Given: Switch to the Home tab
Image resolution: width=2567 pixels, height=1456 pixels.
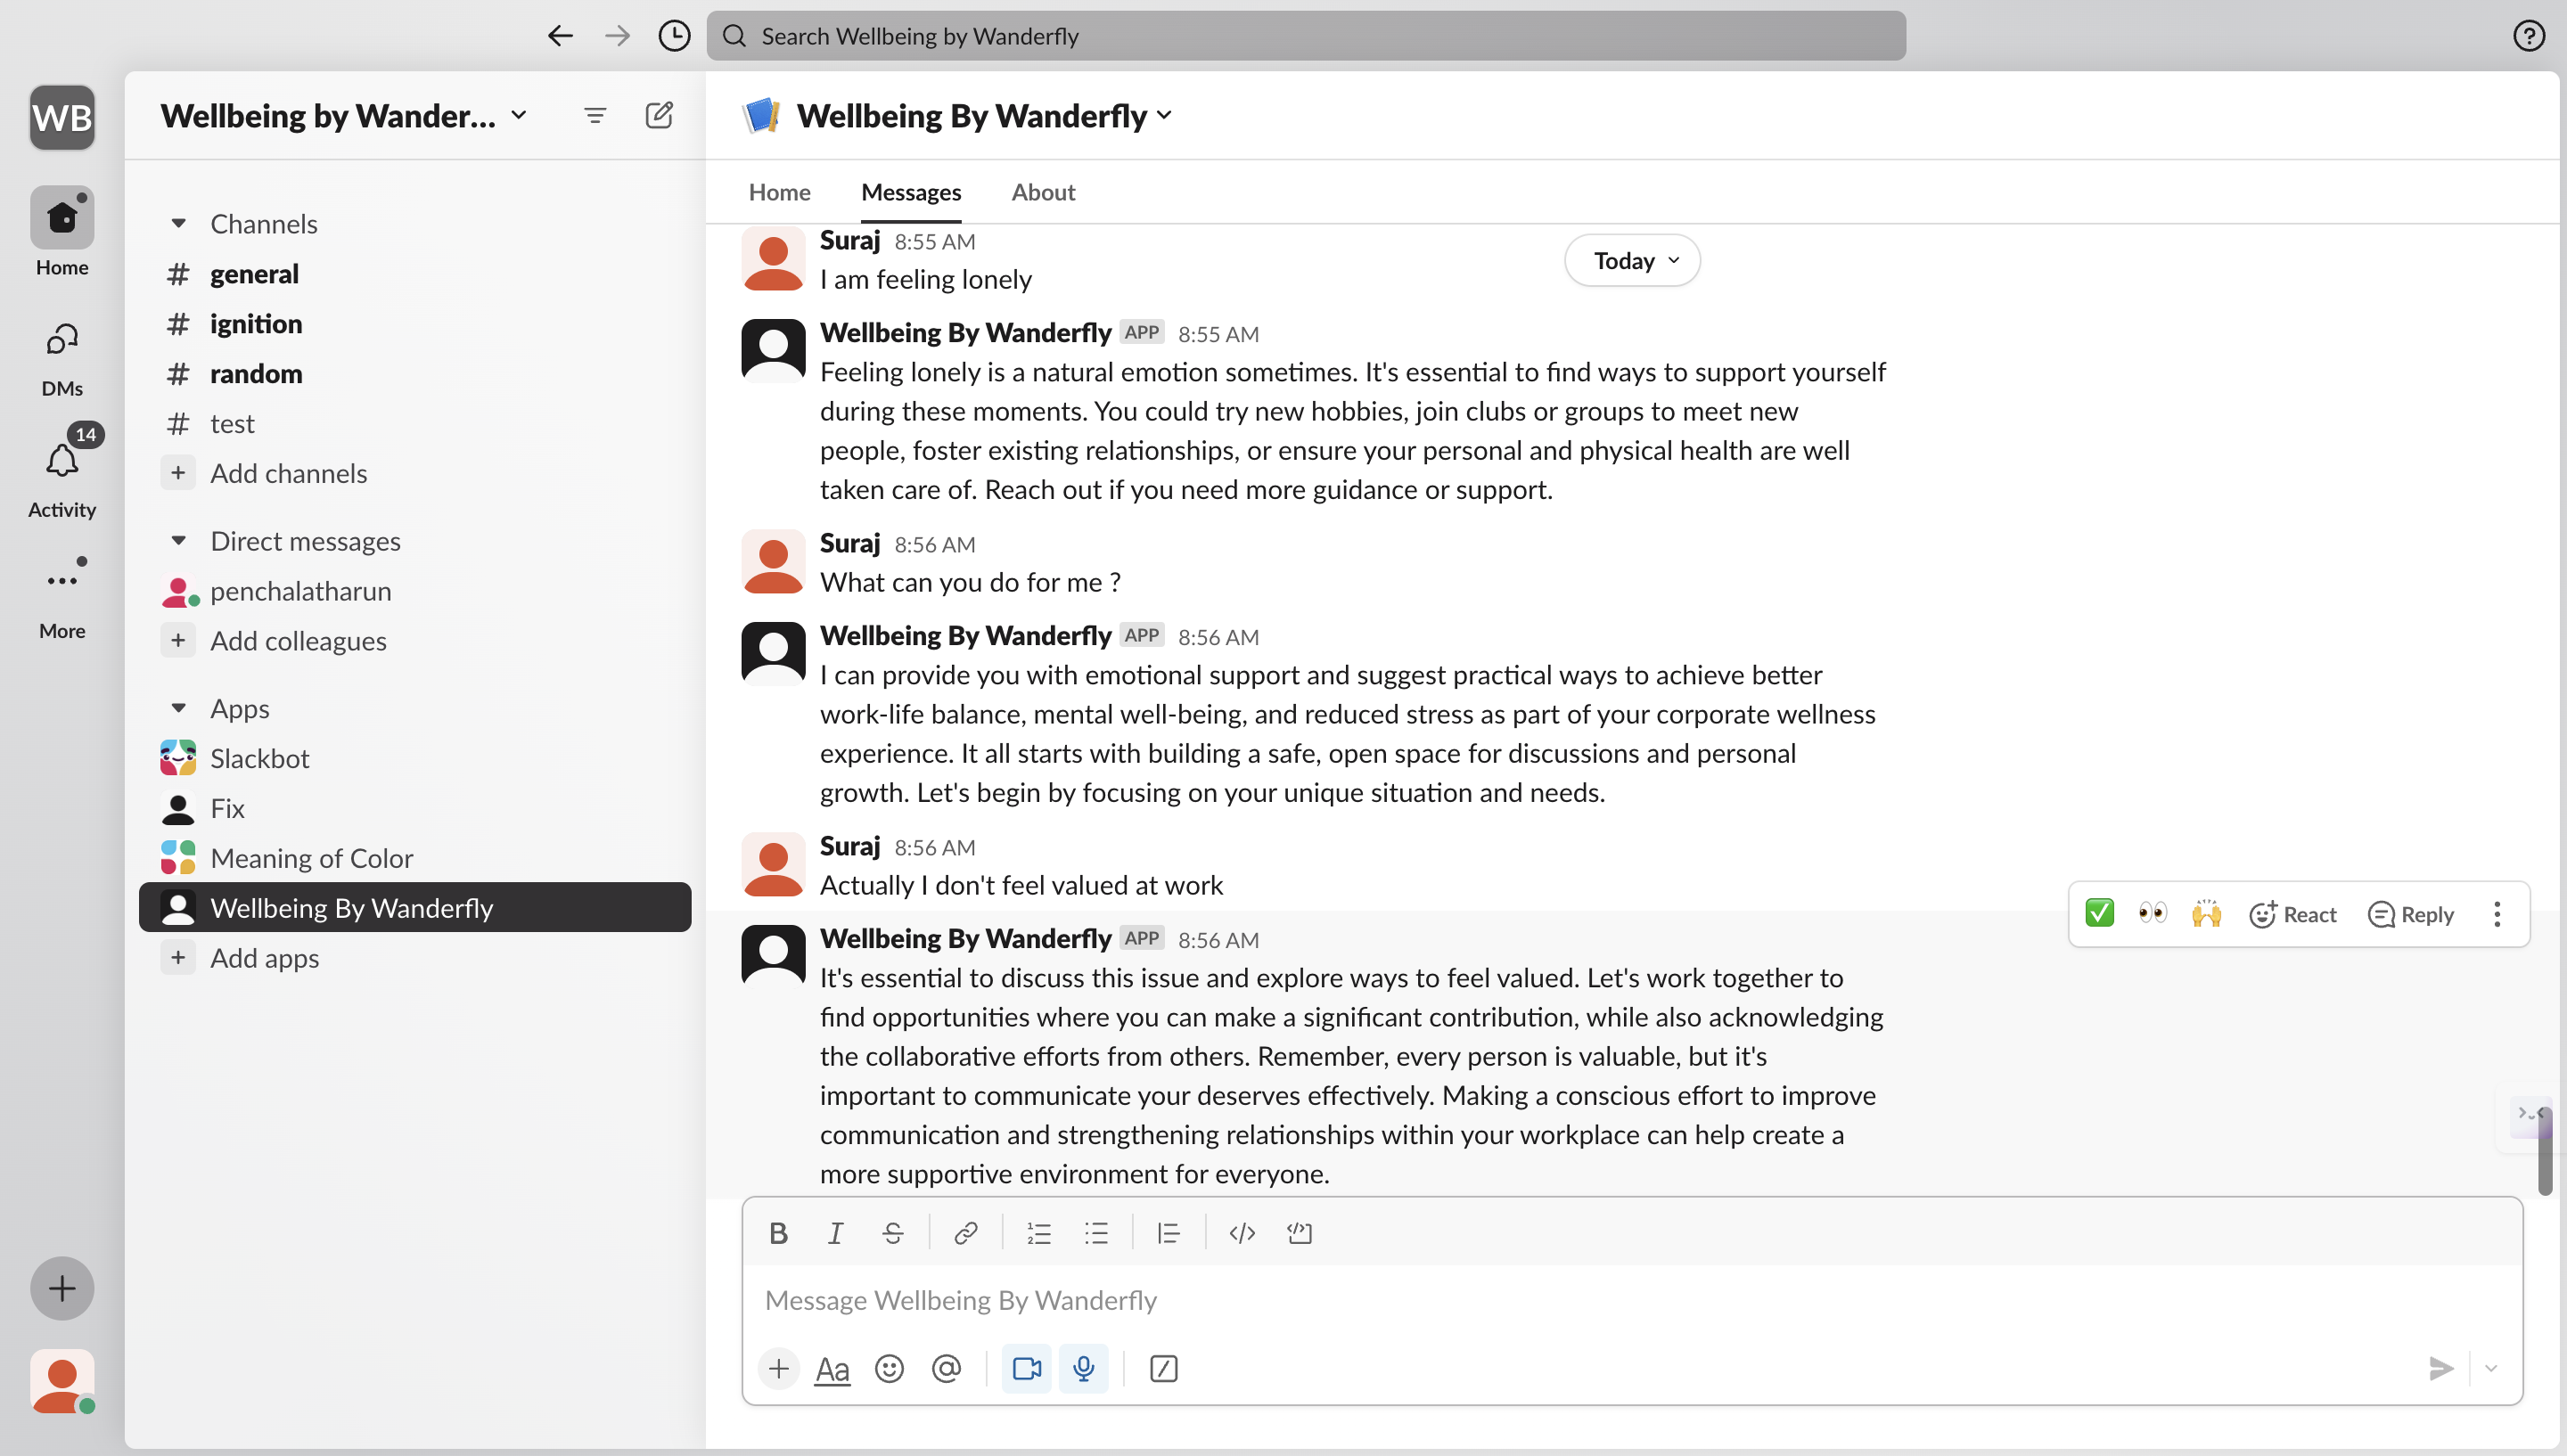Looking at the screenshot, I should [x=779, y=192].
